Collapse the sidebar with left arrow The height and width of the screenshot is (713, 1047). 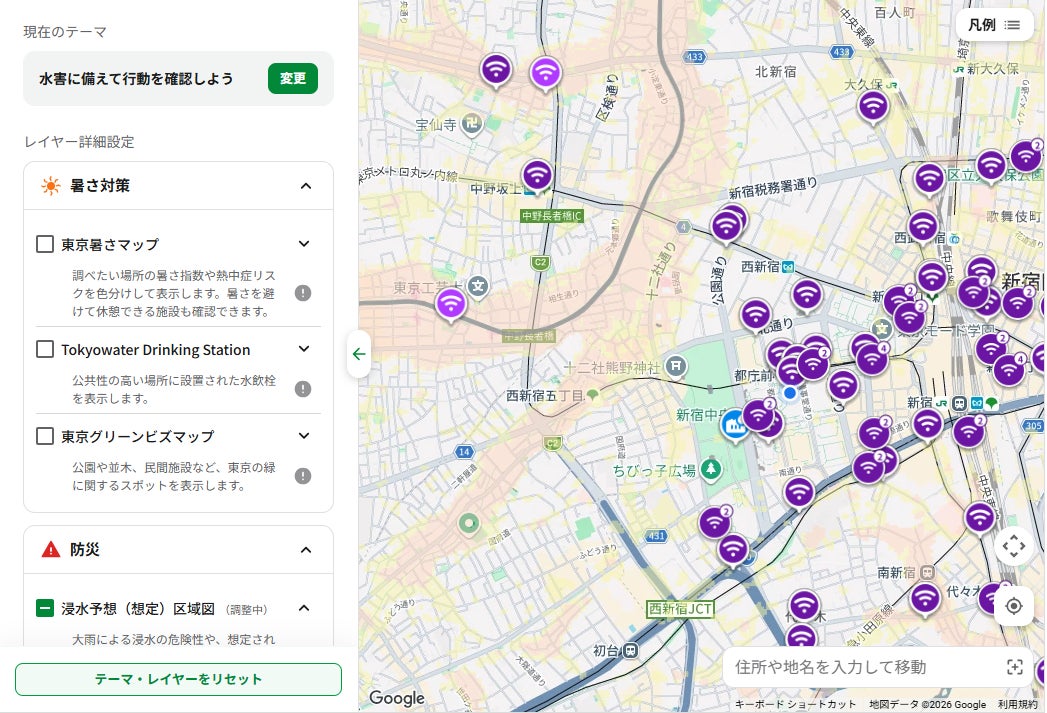coord(359,354)
